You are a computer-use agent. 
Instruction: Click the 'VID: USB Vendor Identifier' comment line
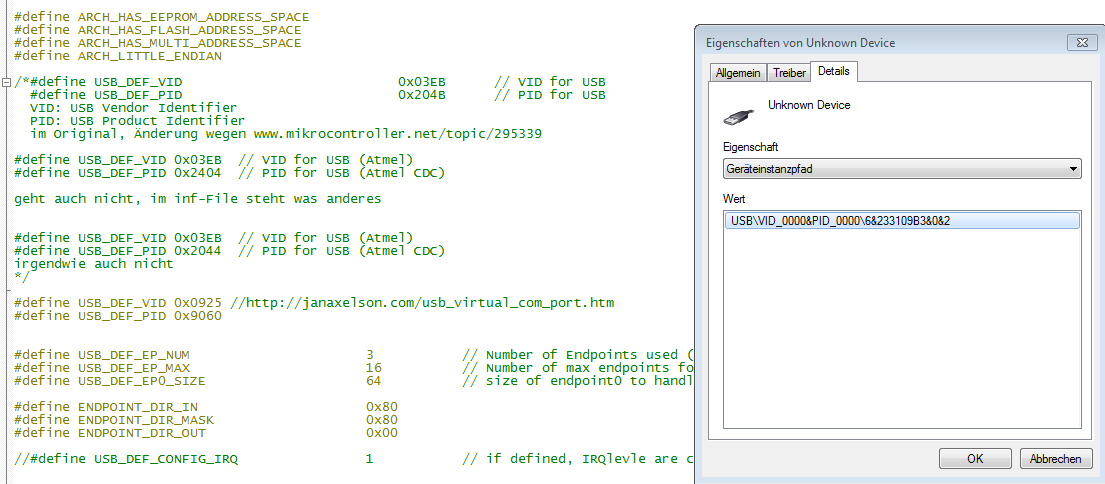coord(133,108)
